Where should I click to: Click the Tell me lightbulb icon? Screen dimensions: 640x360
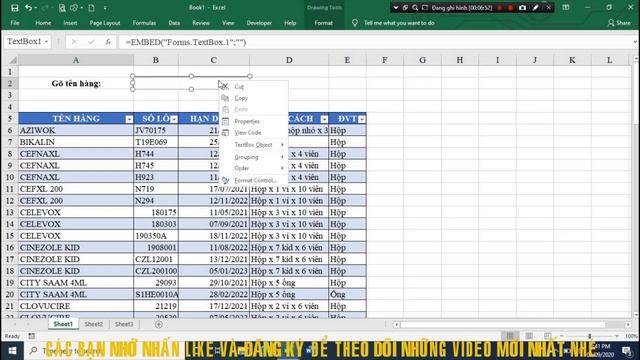click(355, 23)
